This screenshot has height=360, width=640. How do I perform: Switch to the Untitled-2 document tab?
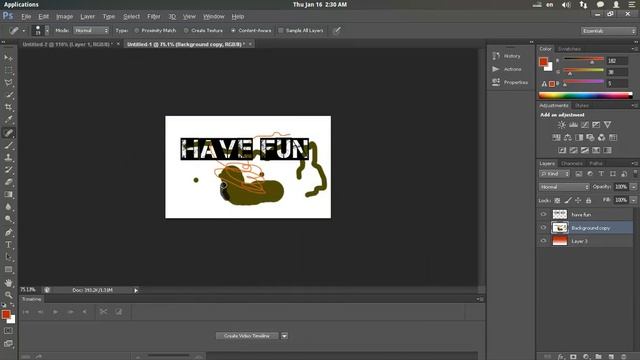67,44
